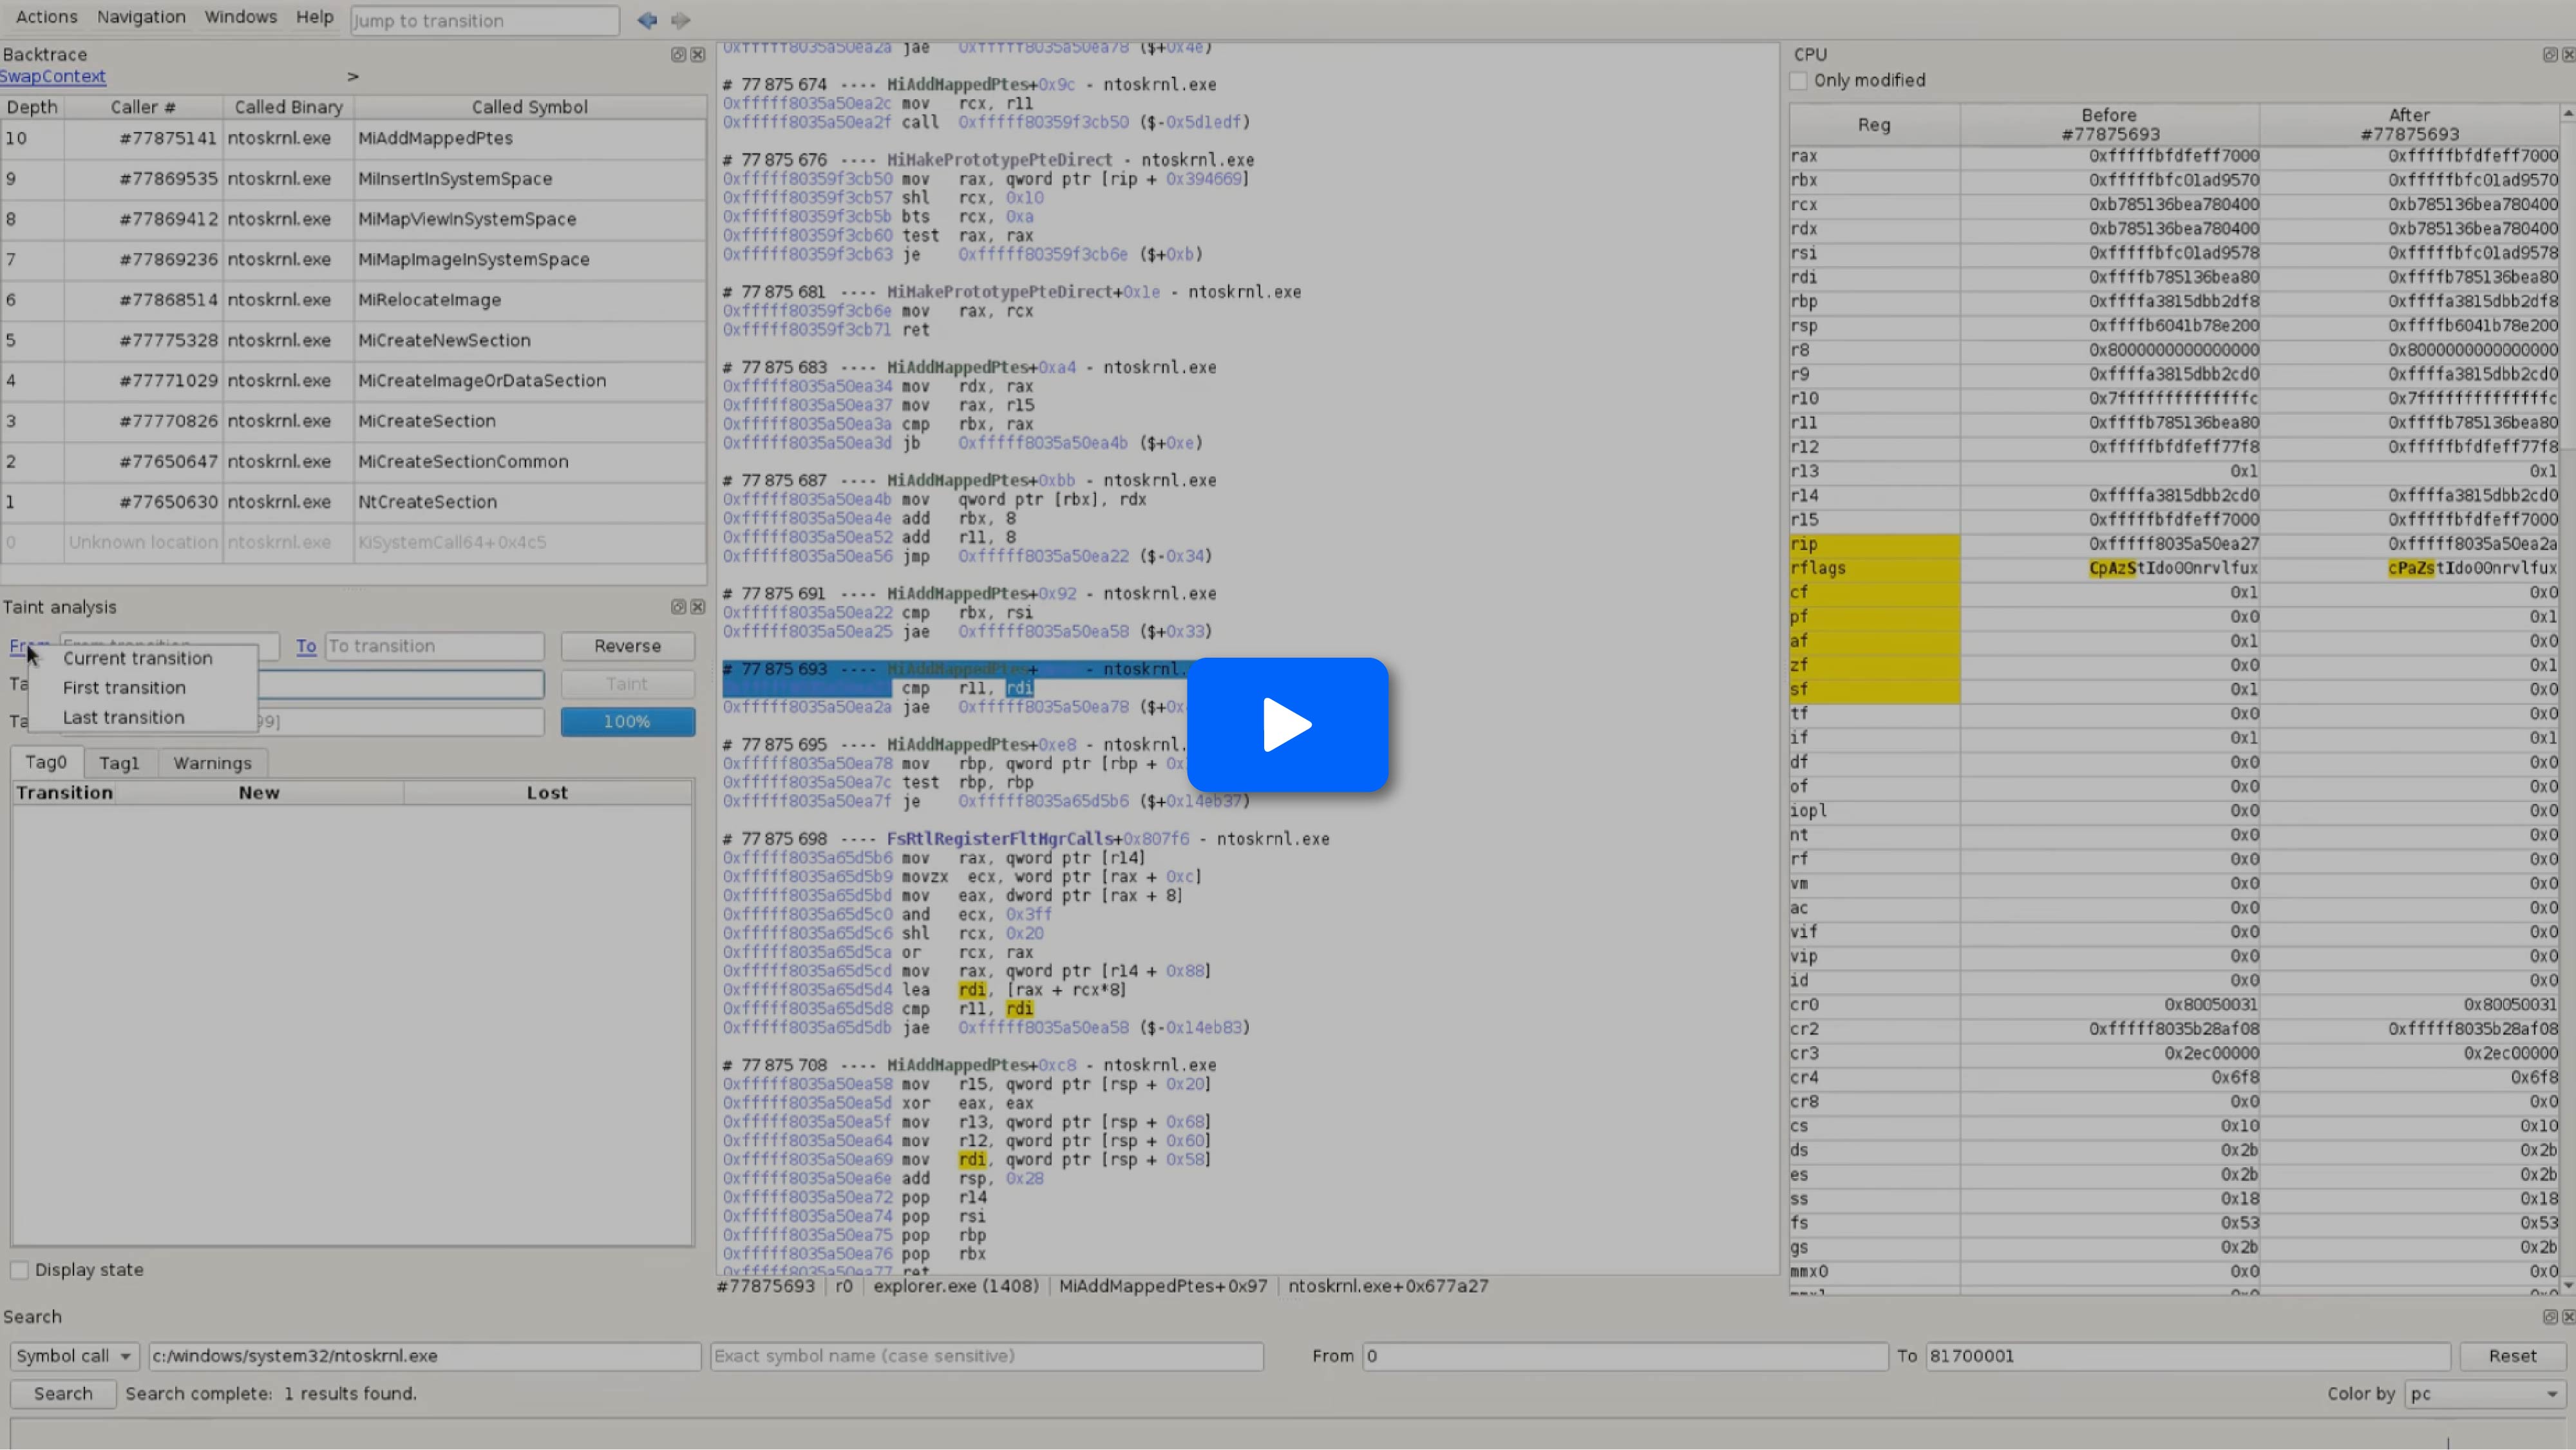This screenshot has height=1450, width=2576.
Task: Float the Backtrace panel
Action: 678,55
